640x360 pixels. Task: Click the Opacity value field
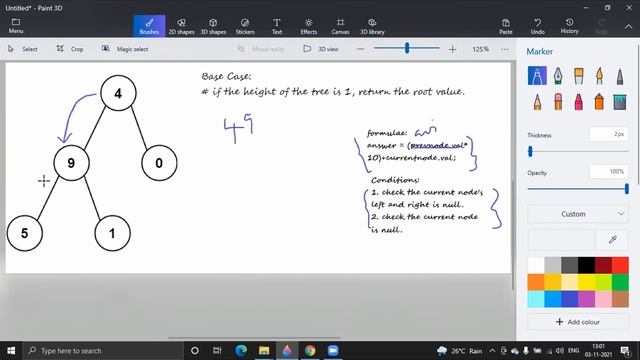tap(608, 171)
